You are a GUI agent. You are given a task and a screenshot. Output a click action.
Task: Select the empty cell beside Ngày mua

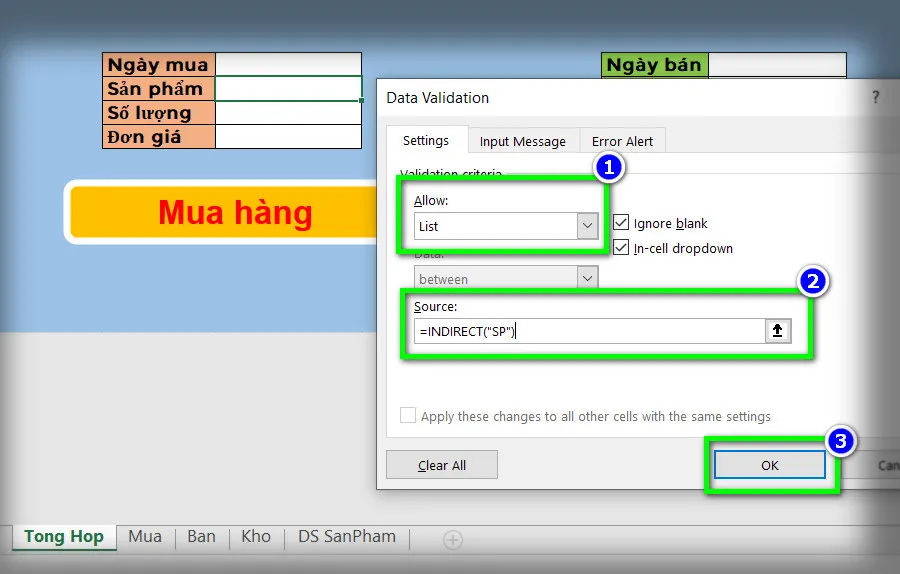288,65
